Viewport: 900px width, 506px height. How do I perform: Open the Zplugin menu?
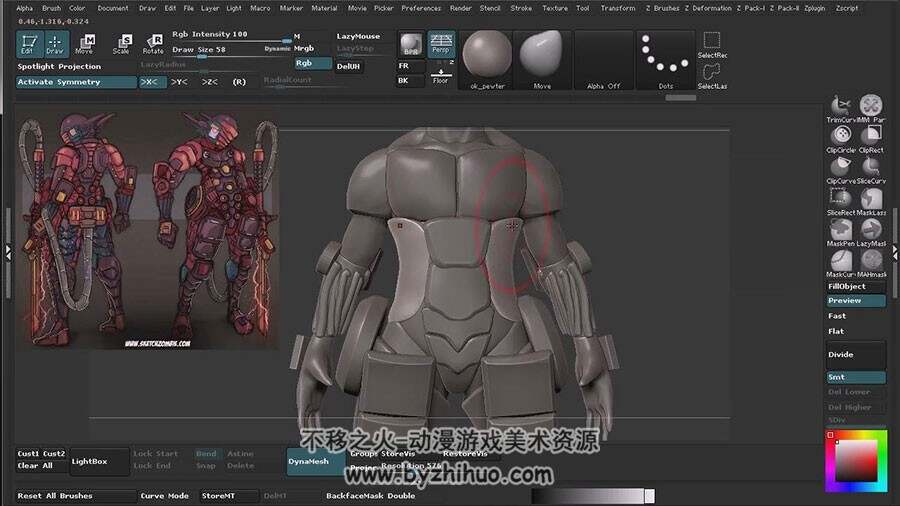[814, 8]
